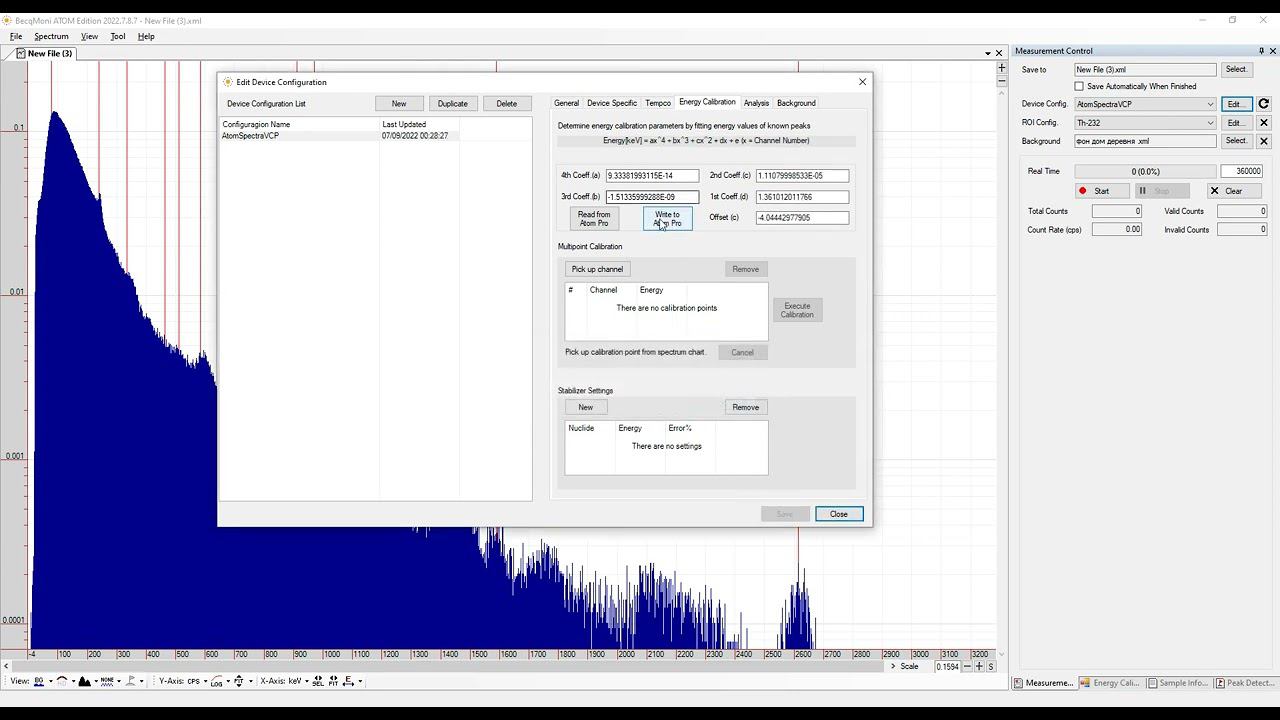Click the NONE smoothing icon
The width and height of the screenshot is (1280, 720).
tap(107, 681)
